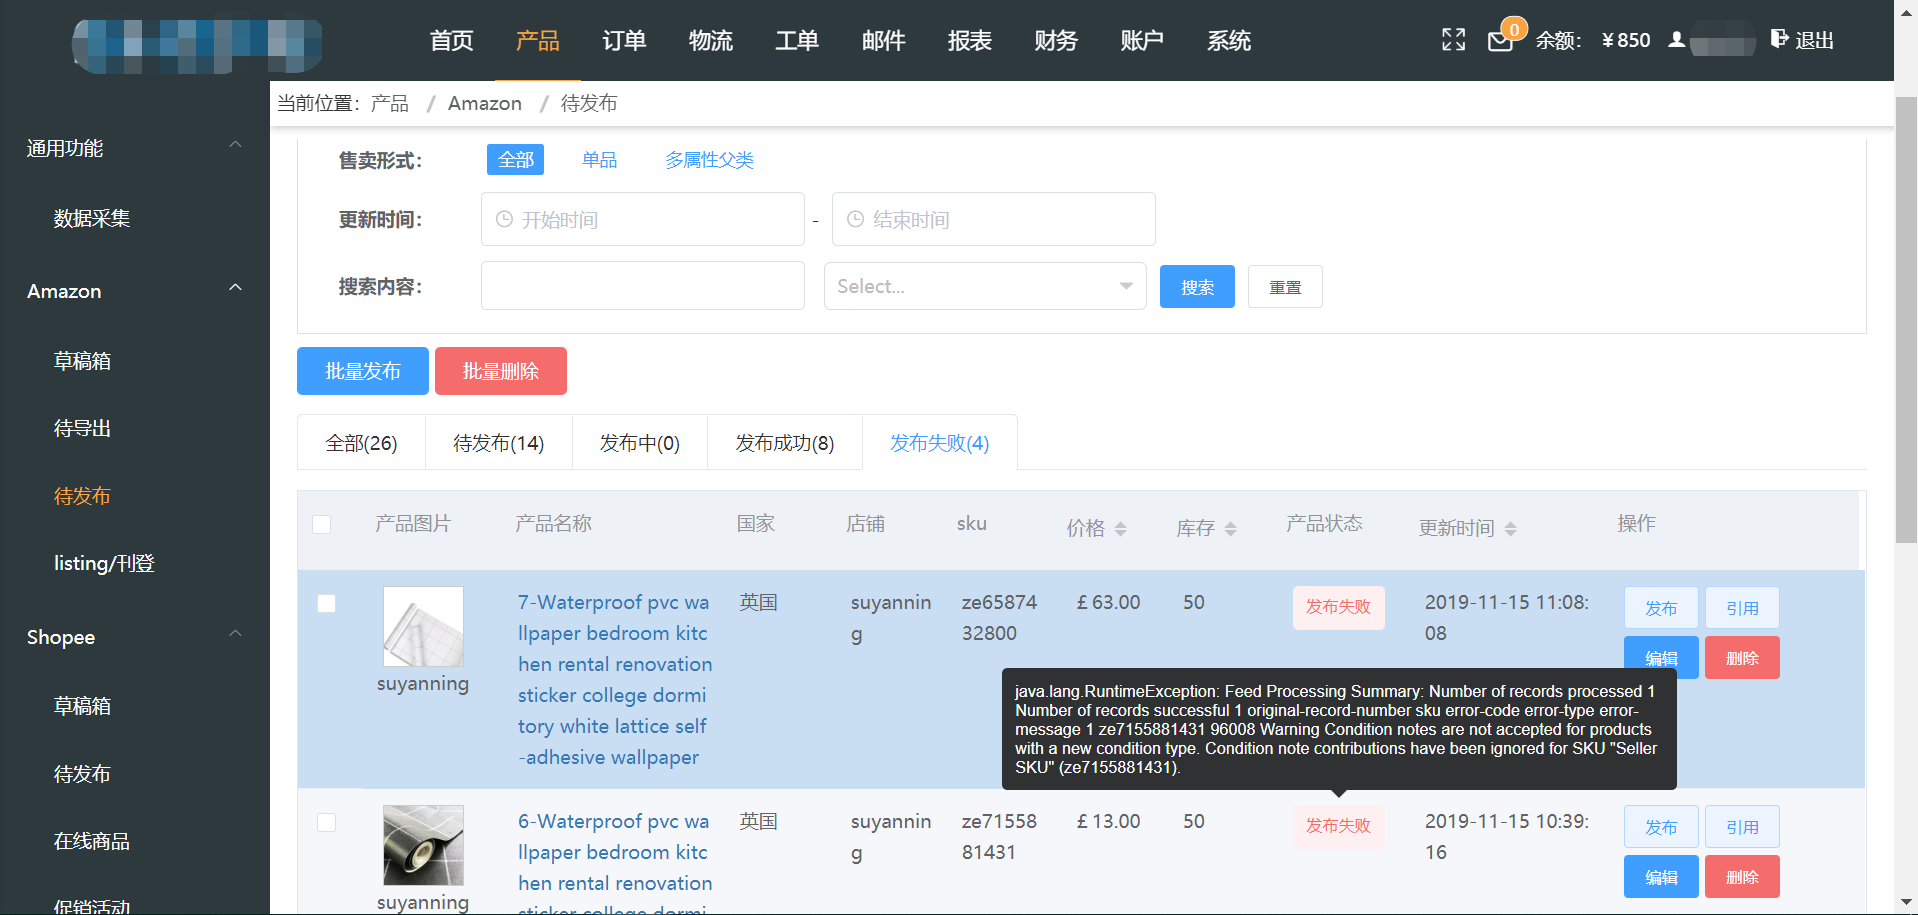The width and height of the screenshot is (1918, 915).
Task: Switch to the 发布中(0) tab
Action: (x=639, y=443)
